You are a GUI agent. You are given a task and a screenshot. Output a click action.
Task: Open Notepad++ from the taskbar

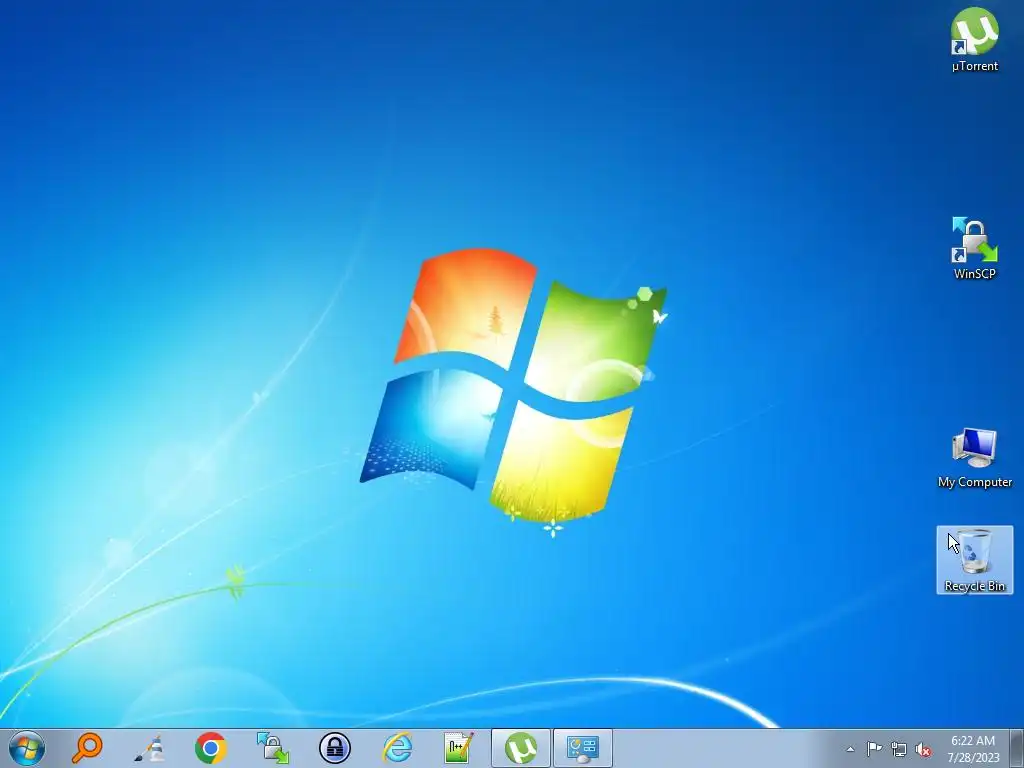458,748
